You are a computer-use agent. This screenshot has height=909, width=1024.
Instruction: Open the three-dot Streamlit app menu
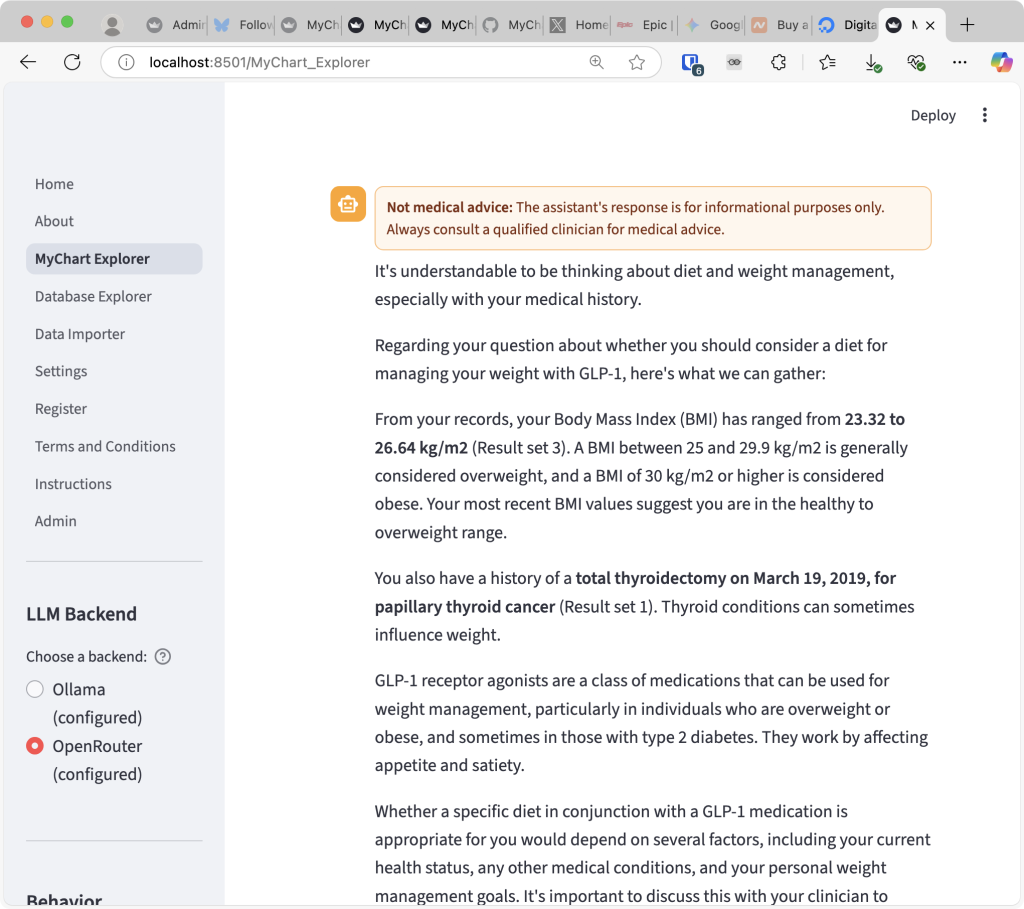(x=984, y=115)
